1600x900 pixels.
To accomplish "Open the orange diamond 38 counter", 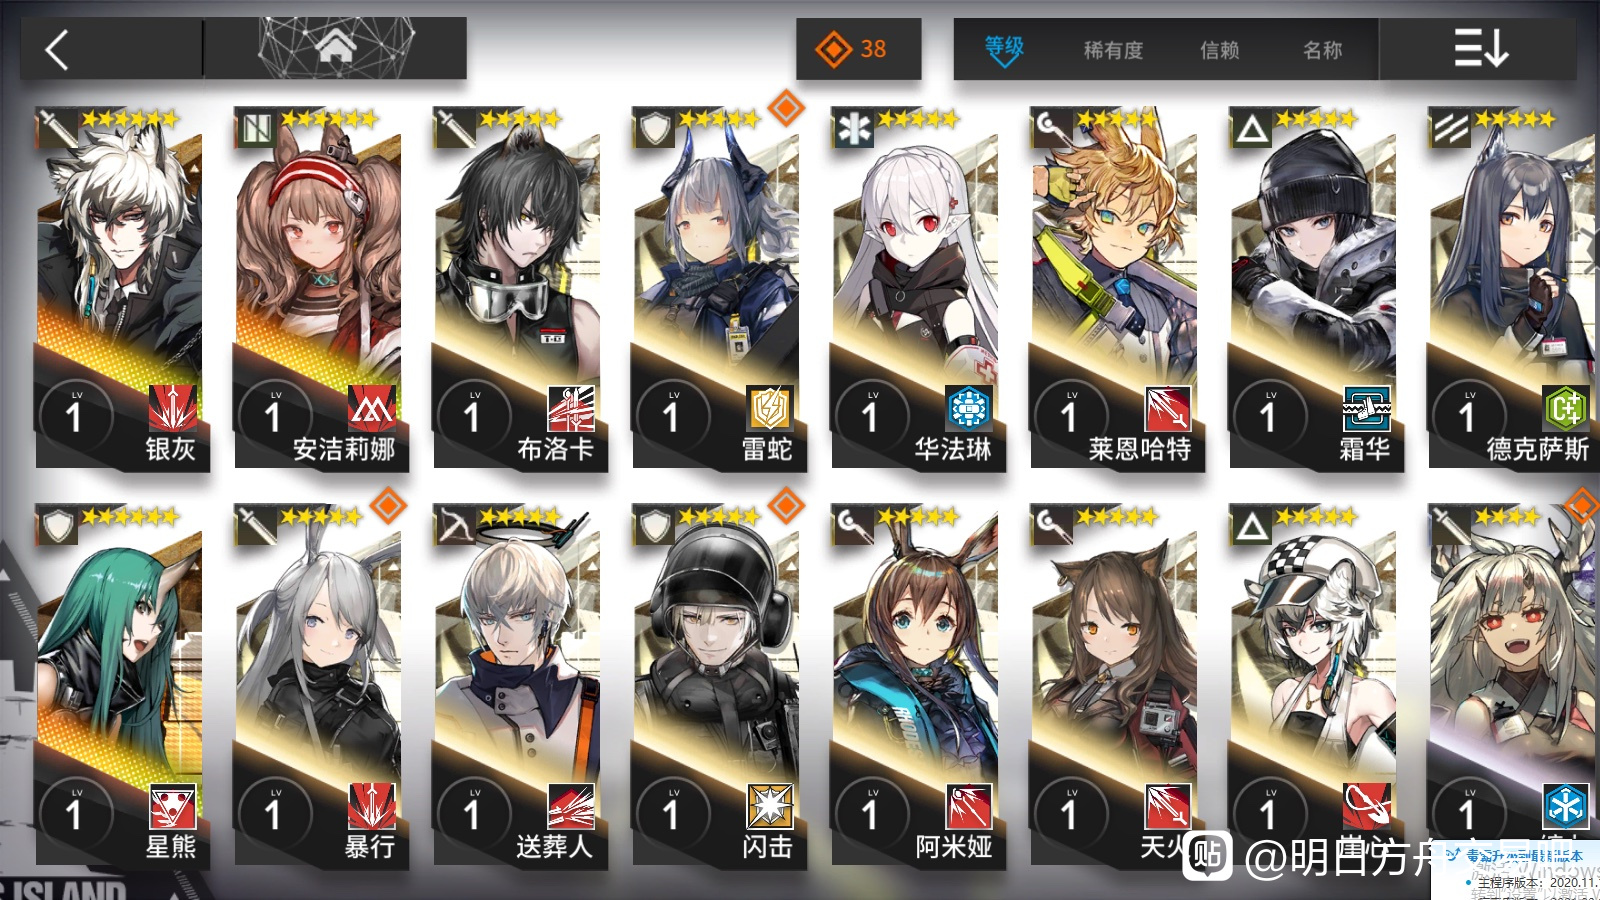I will pyautogui.click(x=858, y=49).
